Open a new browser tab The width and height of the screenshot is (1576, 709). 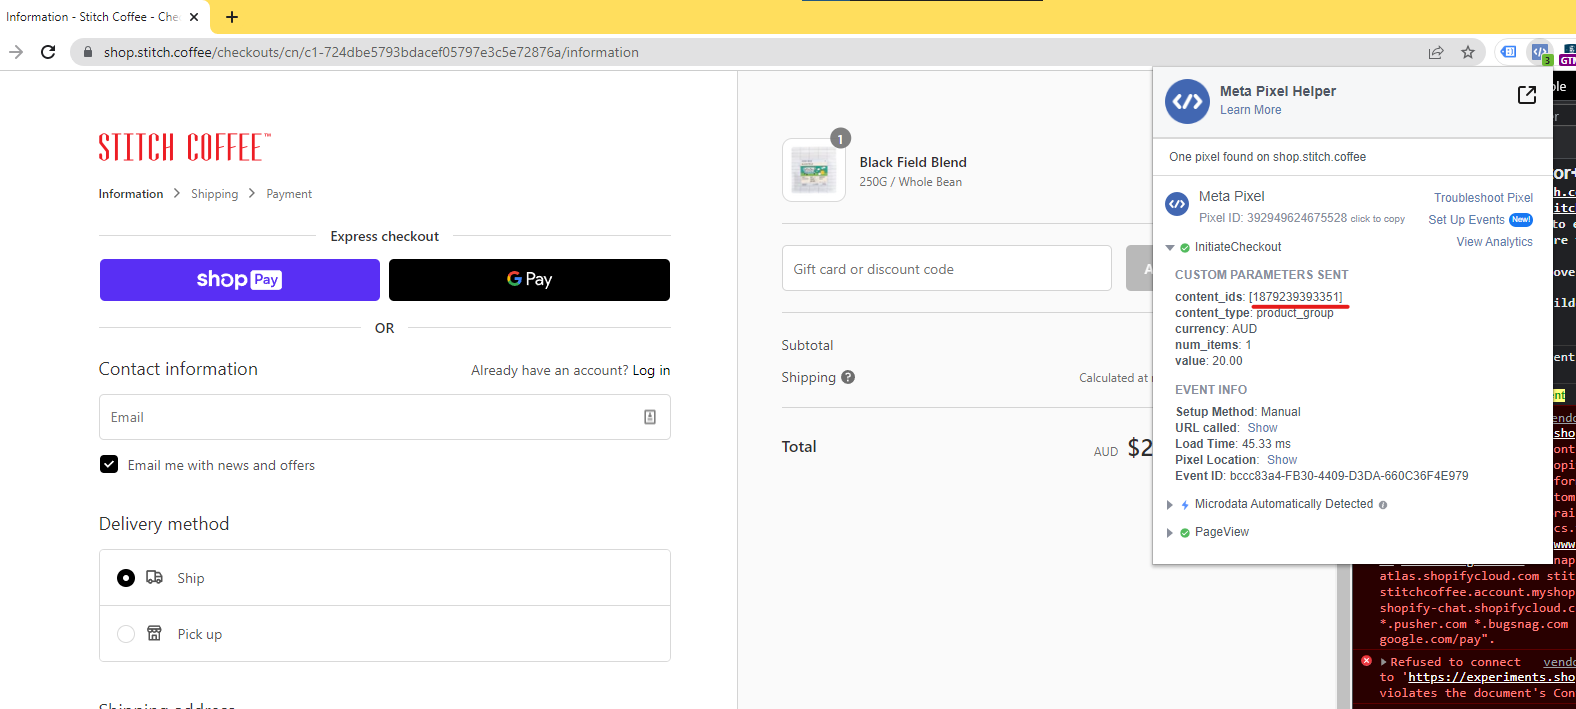[232, 17]
